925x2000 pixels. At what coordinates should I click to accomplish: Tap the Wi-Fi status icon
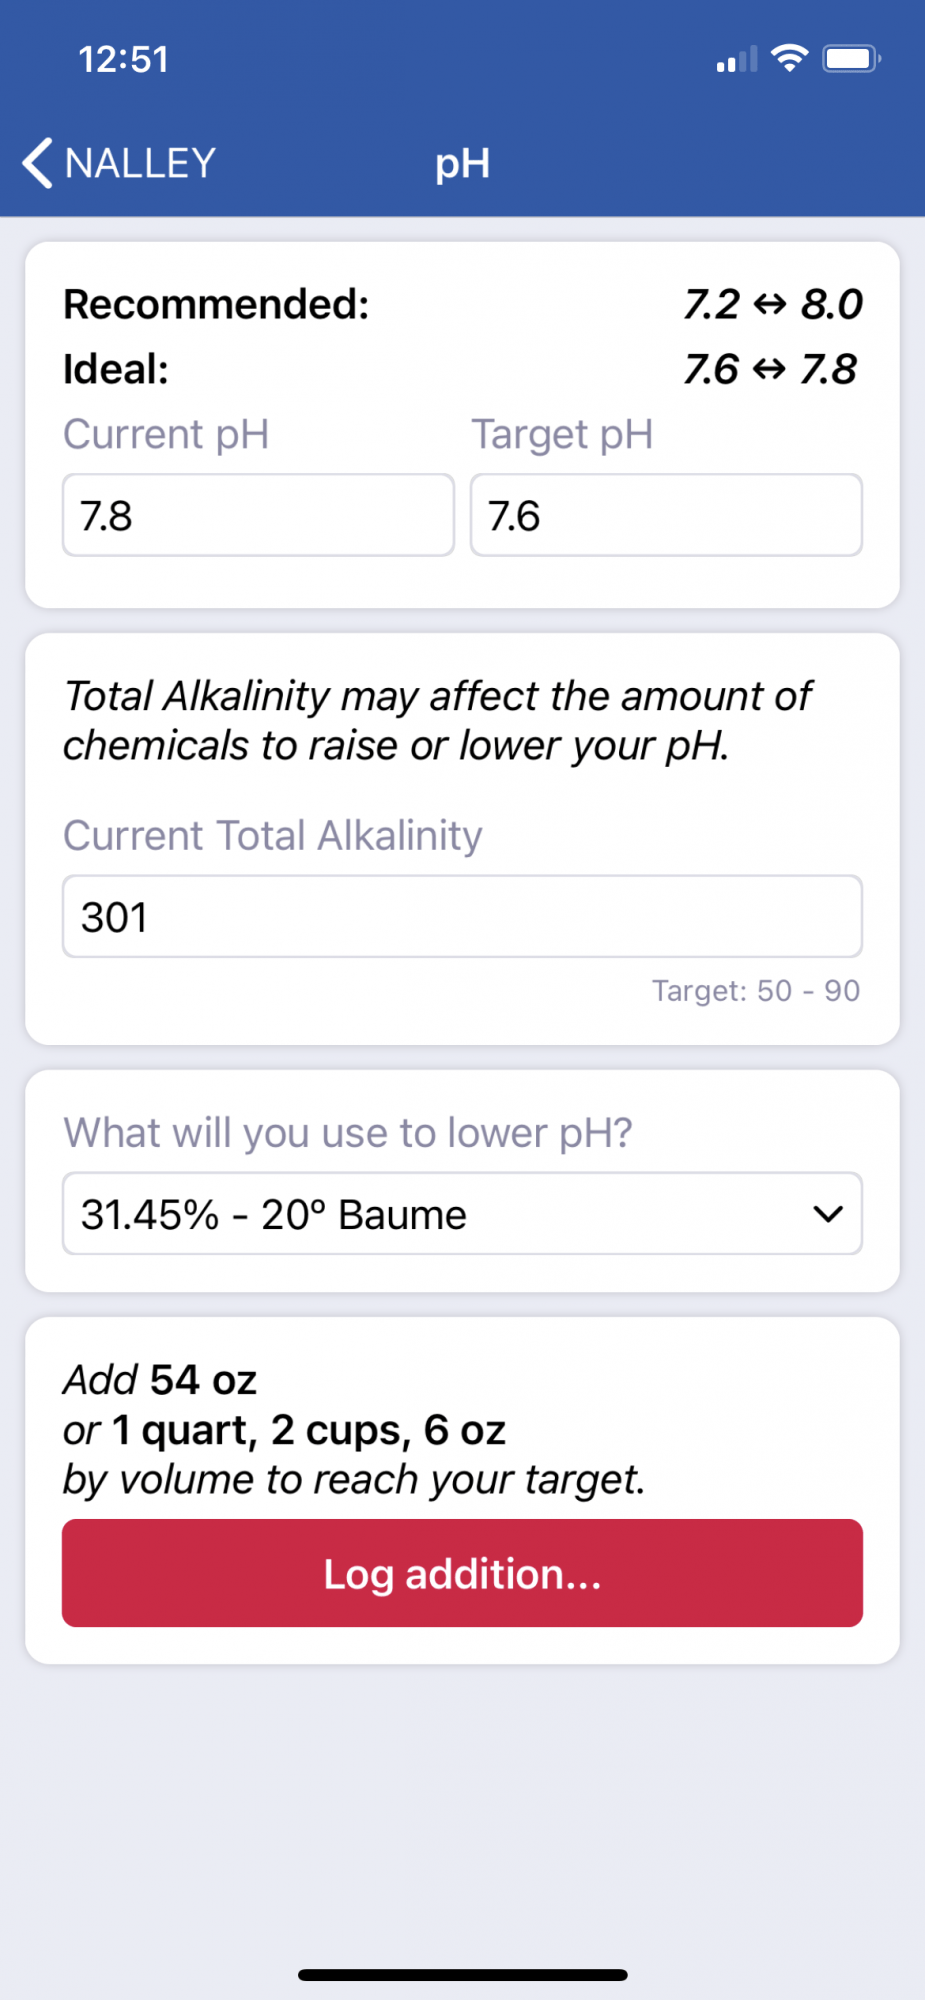coord(790,59)
